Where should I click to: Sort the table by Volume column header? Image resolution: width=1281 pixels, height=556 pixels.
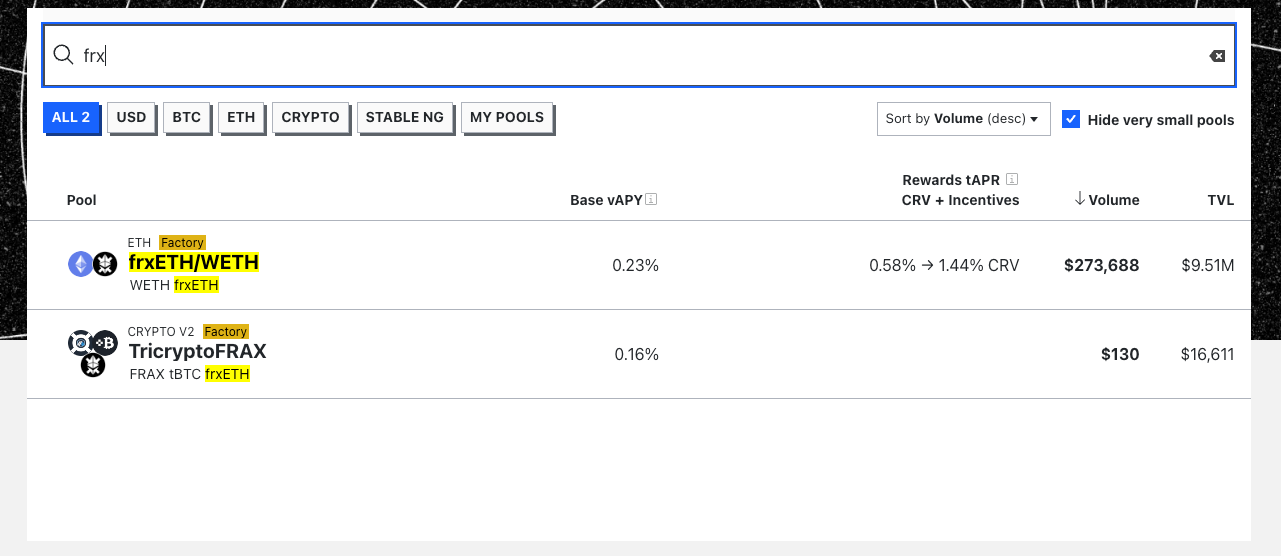click(x=1107, y=200)
